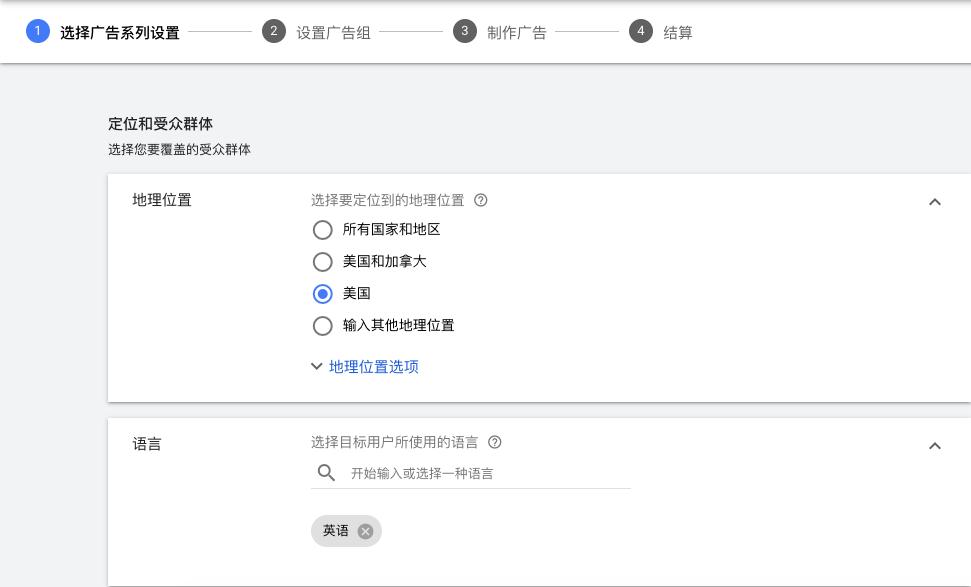Click the selected 美国 radio button

[322, 293]
